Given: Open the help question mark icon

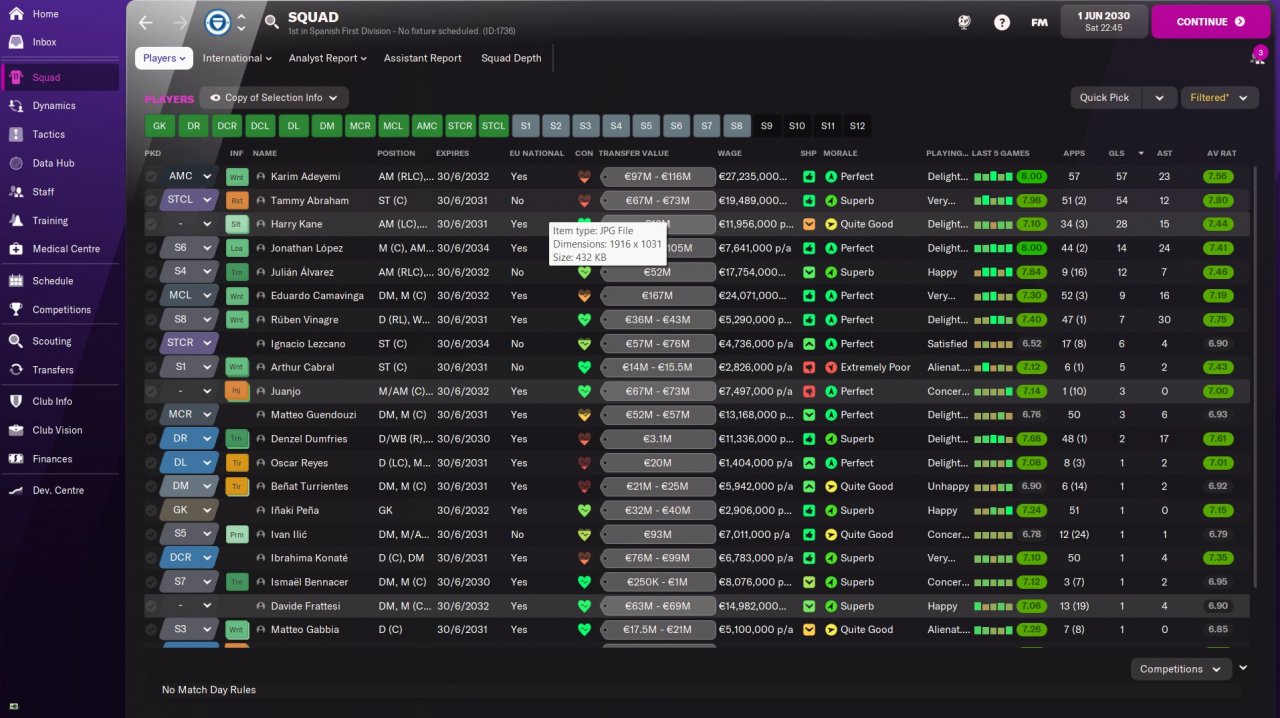Looking at the screenshot, I should 1002,22.
